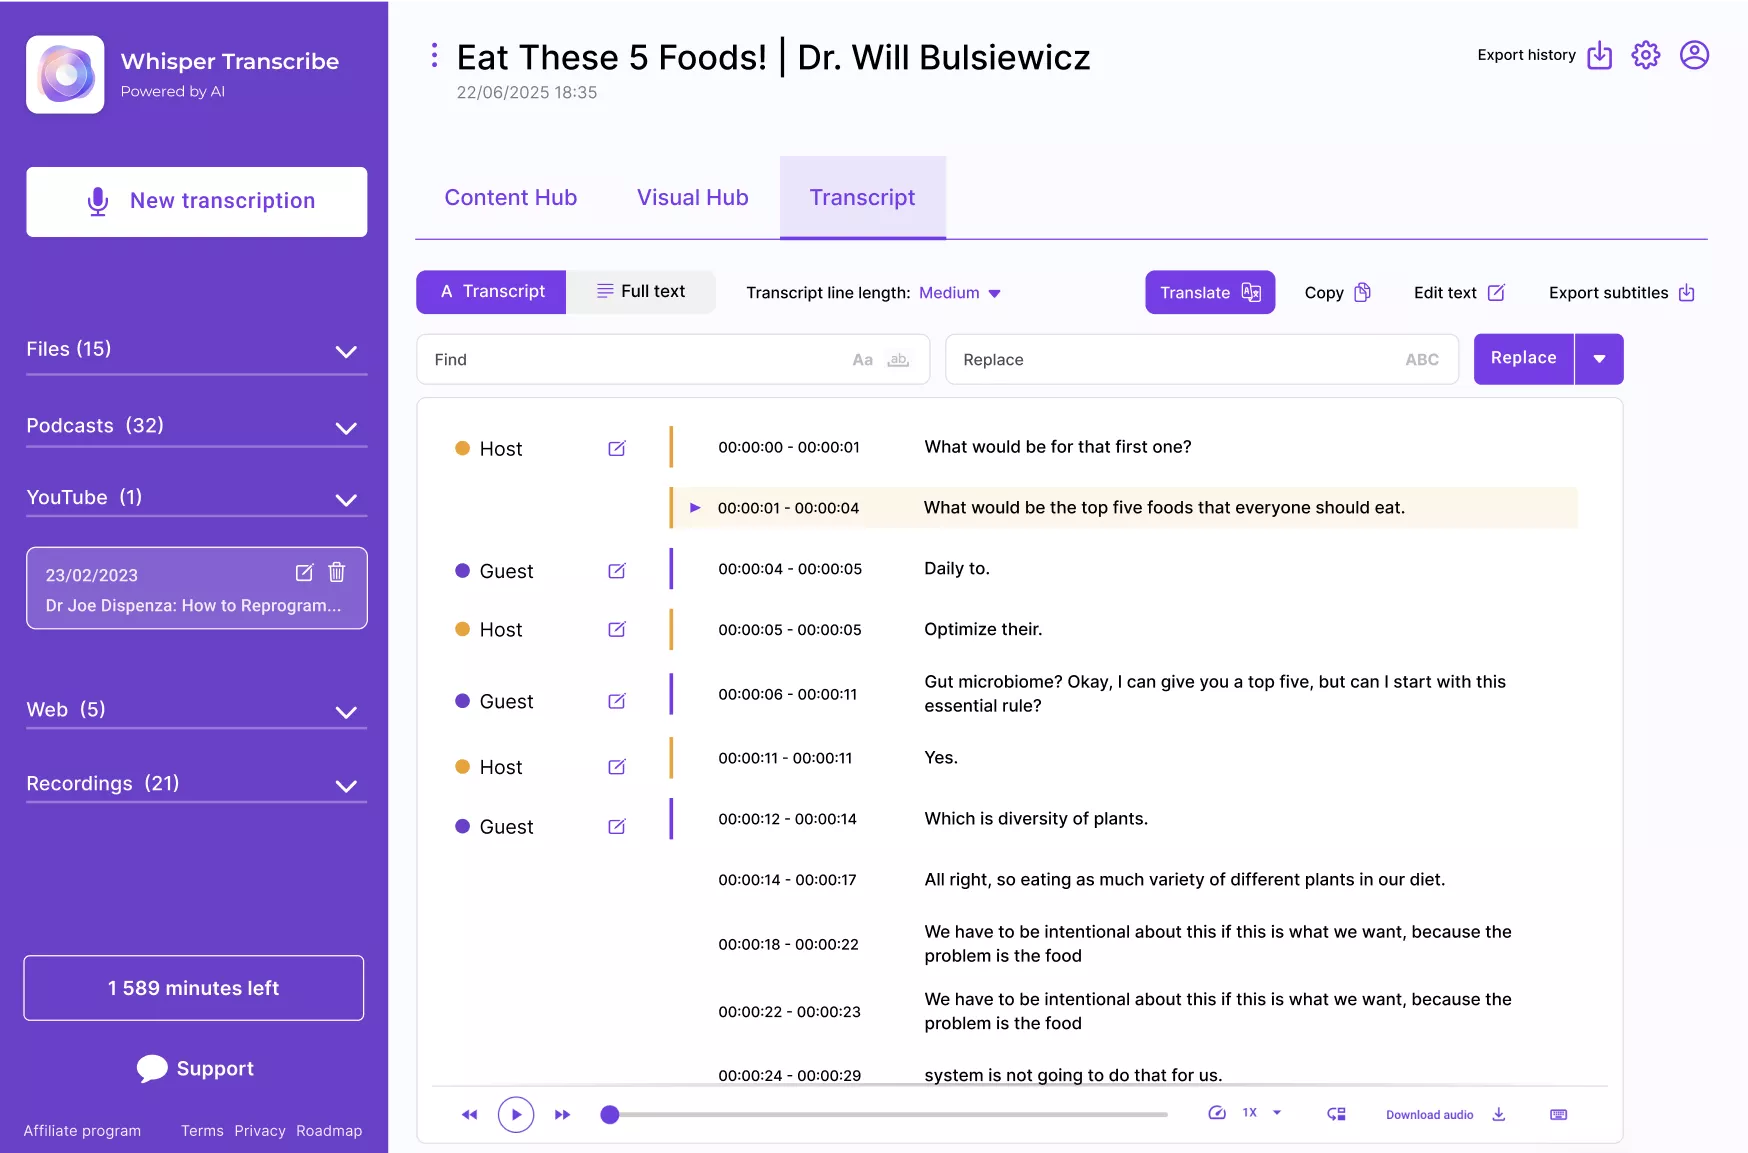Toggle match case in Find field
This screenshot has height=1153, width=1748.
point(862,360)
